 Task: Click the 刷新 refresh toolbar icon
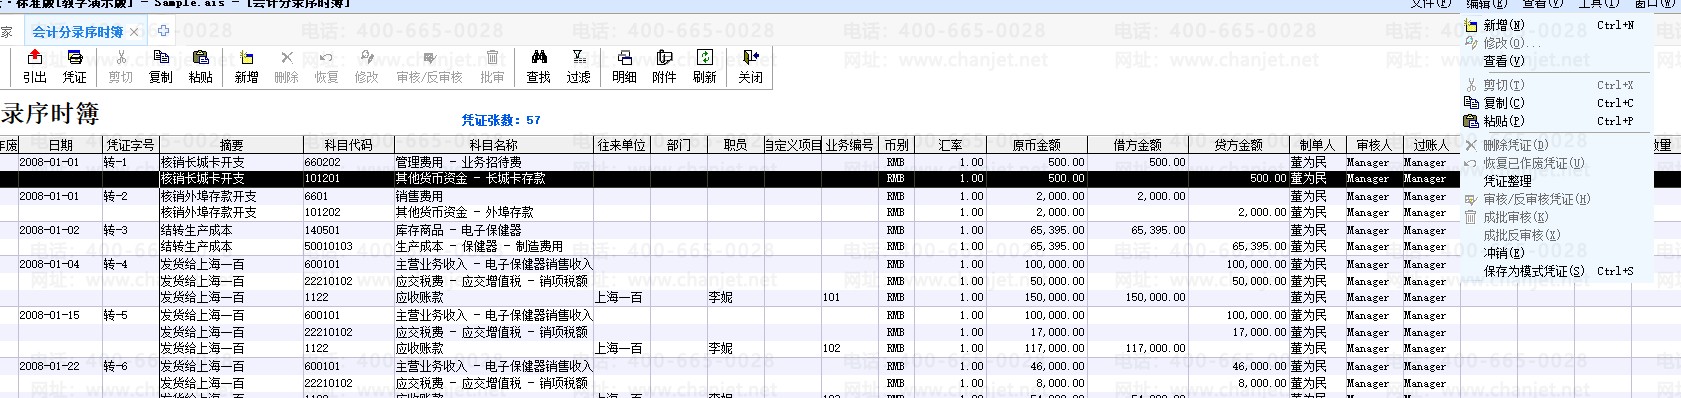pyautogui.click(x=704, y=66)
